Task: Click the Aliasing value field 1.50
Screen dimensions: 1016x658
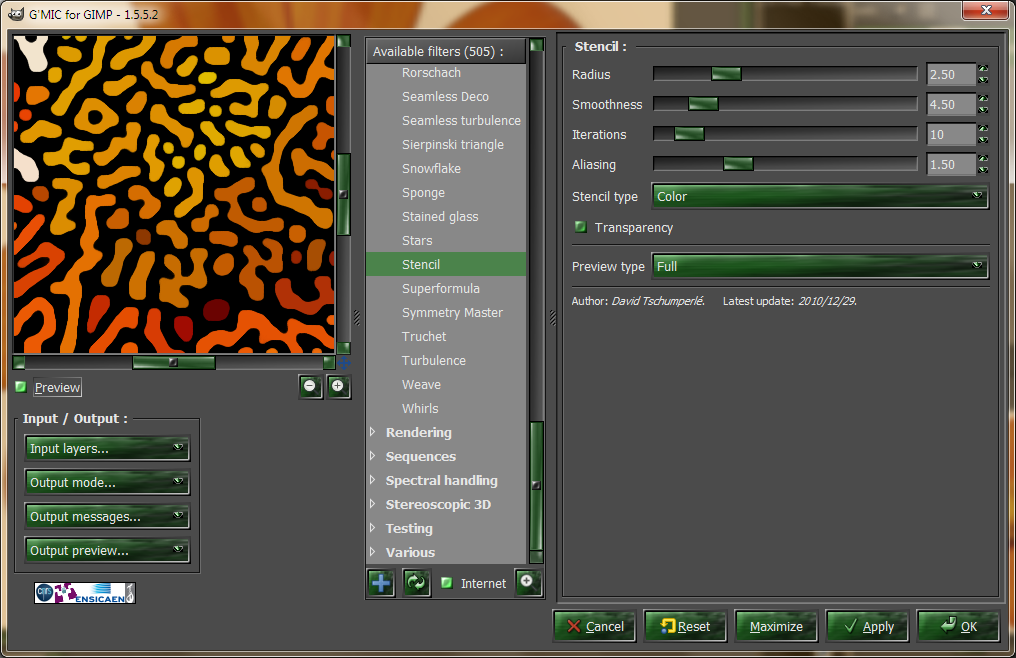Action: (x=951, y=164)
